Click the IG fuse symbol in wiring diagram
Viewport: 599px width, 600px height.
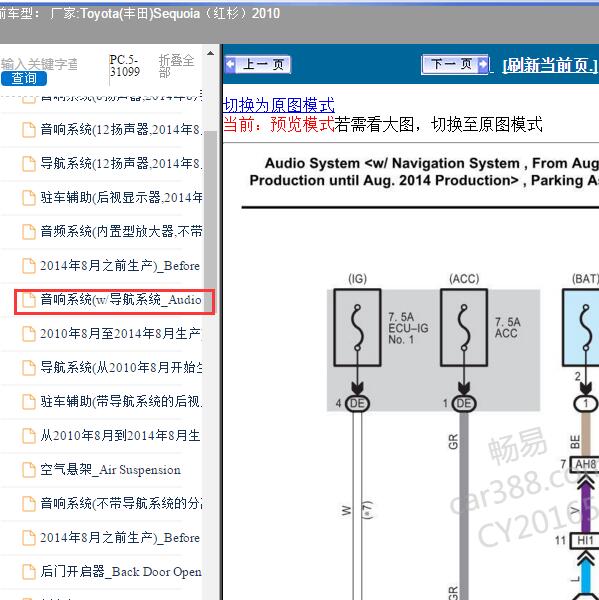tap(357, 328)
